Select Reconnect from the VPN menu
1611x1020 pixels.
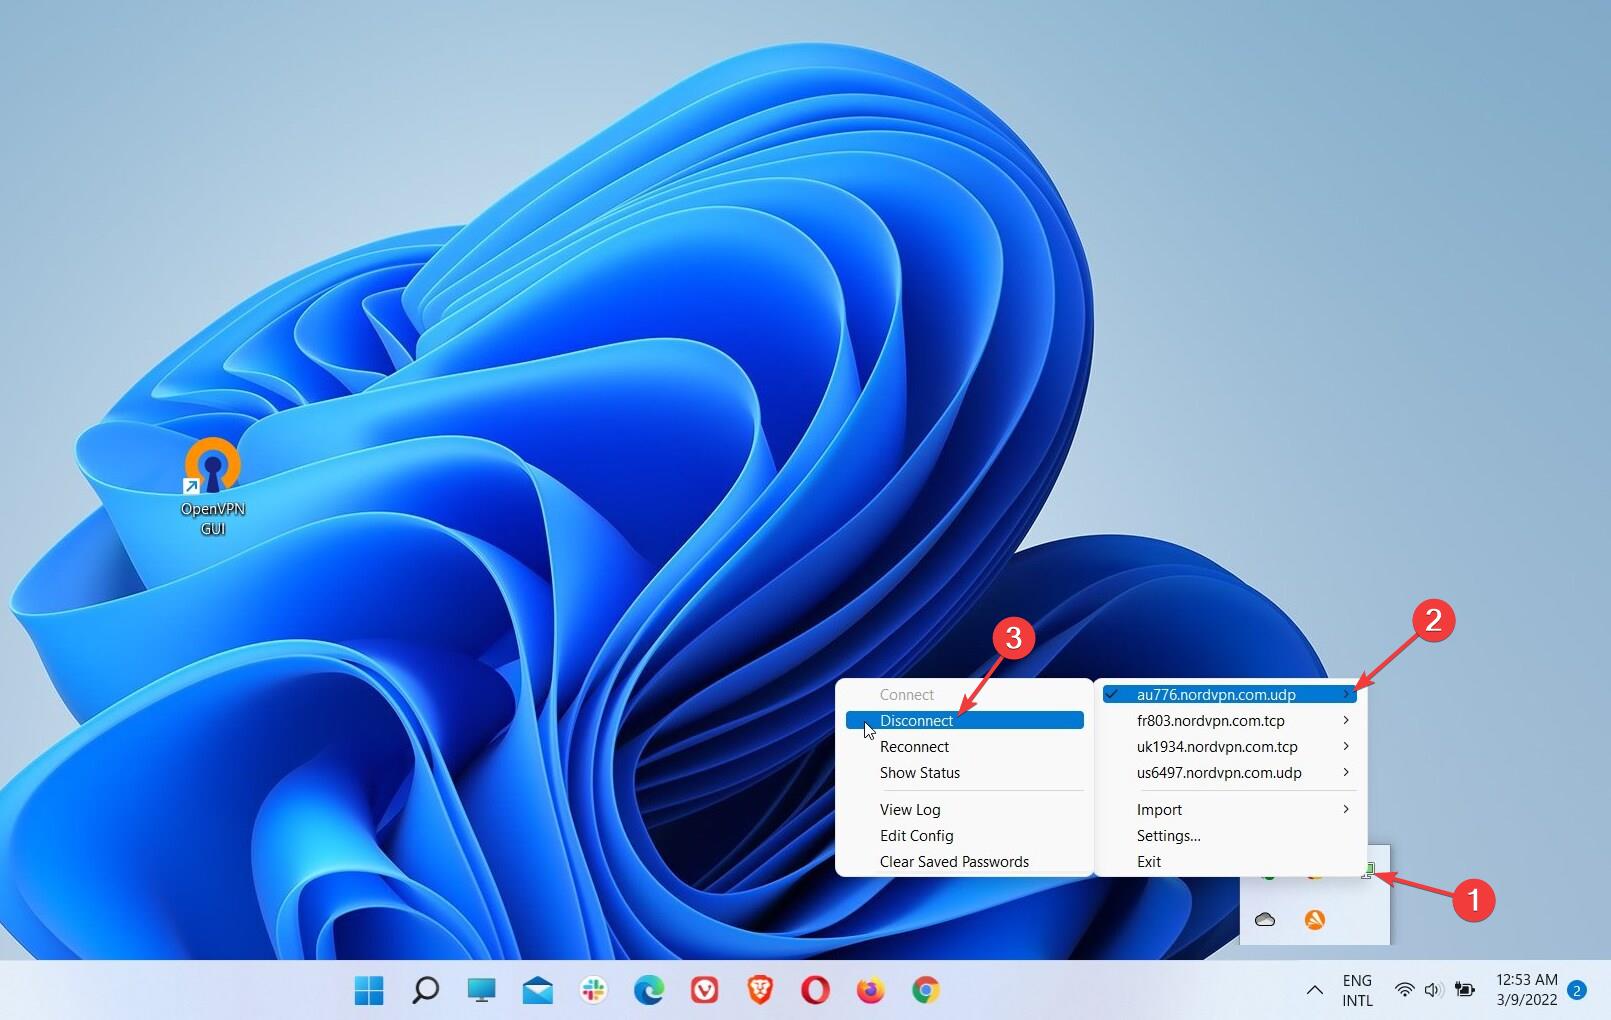[x=914, y=746]
